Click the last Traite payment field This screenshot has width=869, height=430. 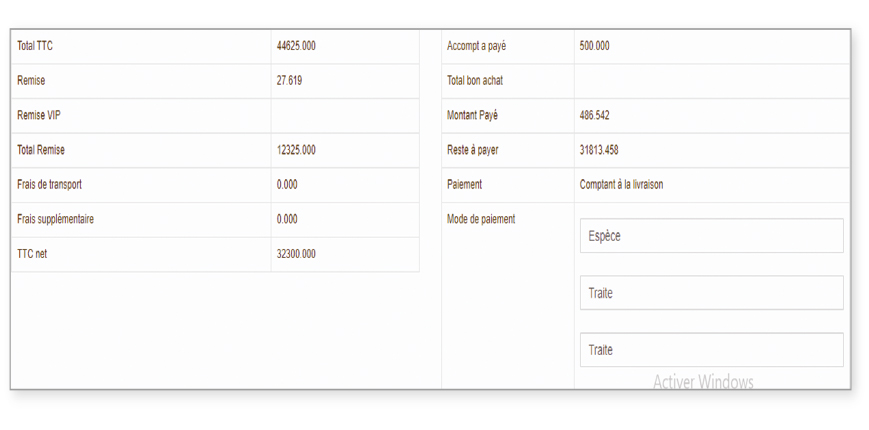[x=712, y=350]
